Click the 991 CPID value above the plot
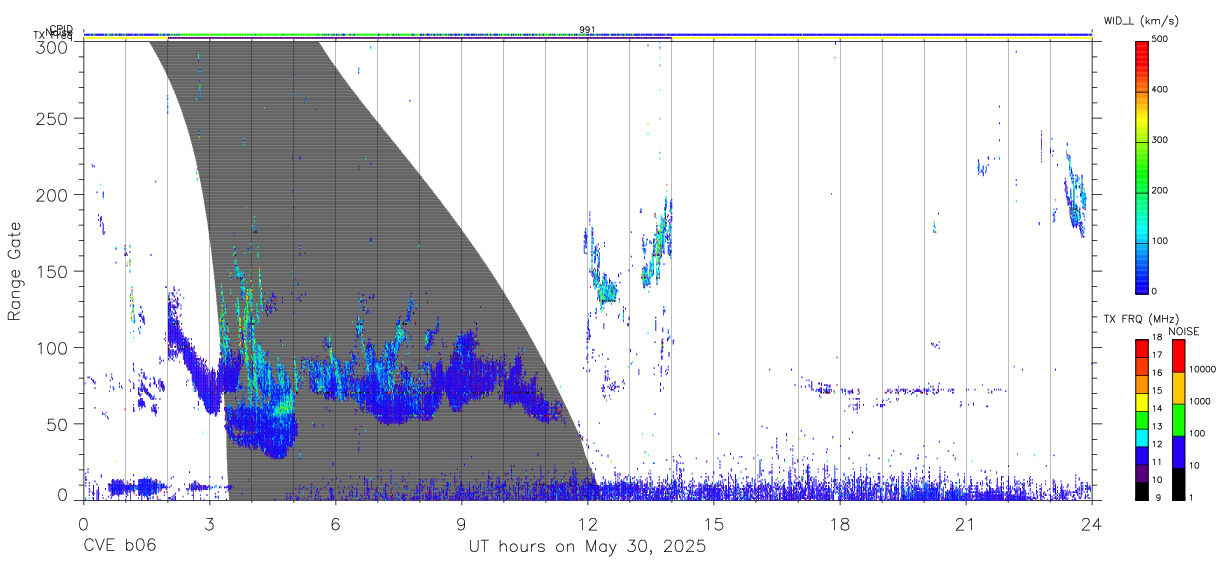The height and width of the screenshot is (567, 1228). [x=588, y=29]
